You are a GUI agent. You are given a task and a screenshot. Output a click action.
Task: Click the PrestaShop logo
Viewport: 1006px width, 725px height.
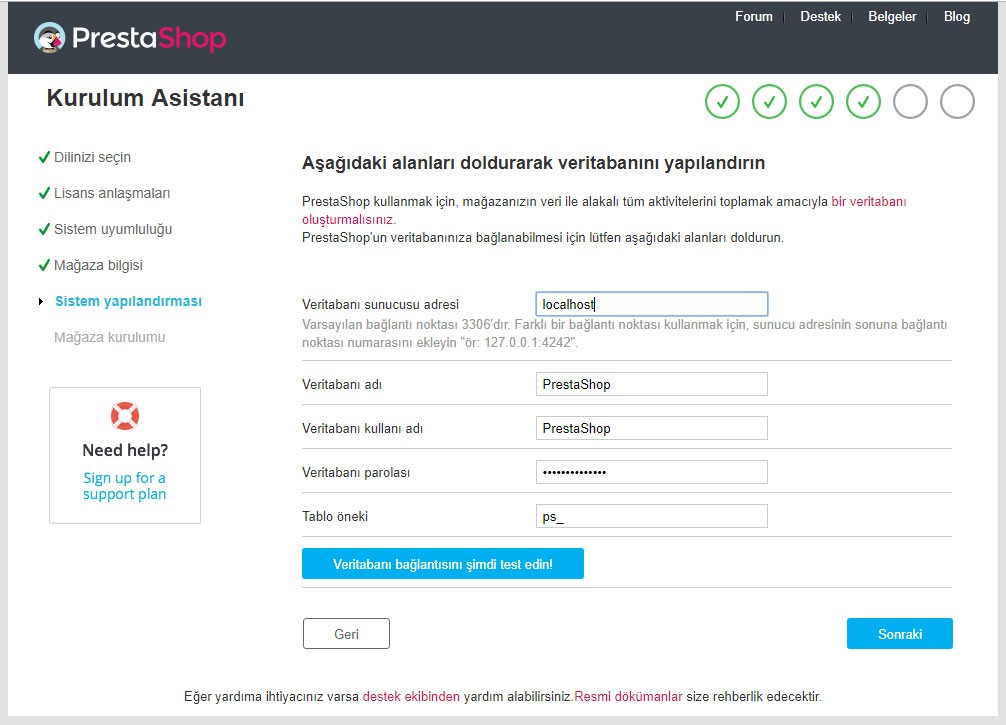tap(130, 38)
